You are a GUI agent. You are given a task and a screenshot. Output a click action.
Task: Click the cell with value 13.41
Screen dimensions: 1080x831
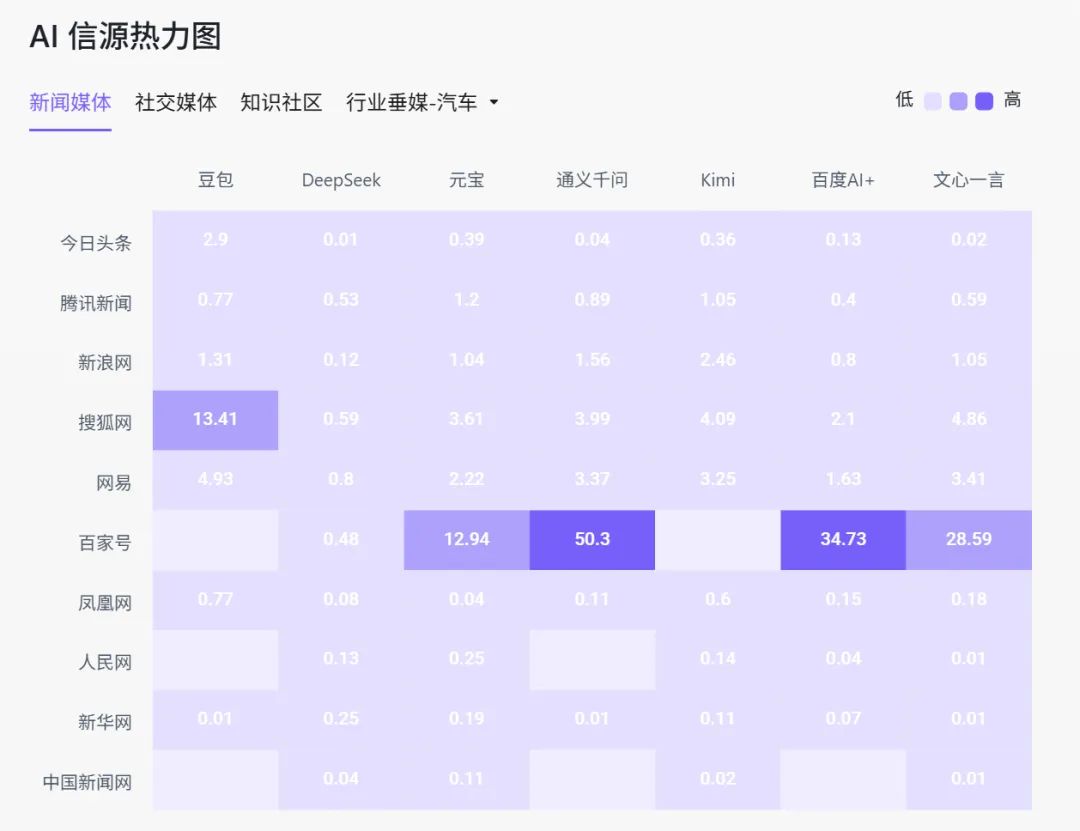pos(215,420)
